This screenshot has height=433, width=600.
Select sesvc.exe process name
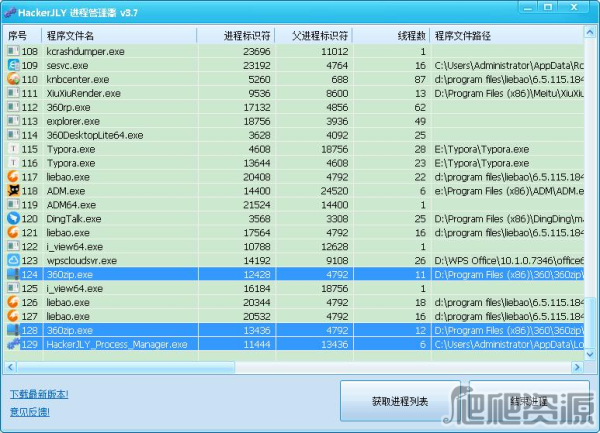[67, 65]
